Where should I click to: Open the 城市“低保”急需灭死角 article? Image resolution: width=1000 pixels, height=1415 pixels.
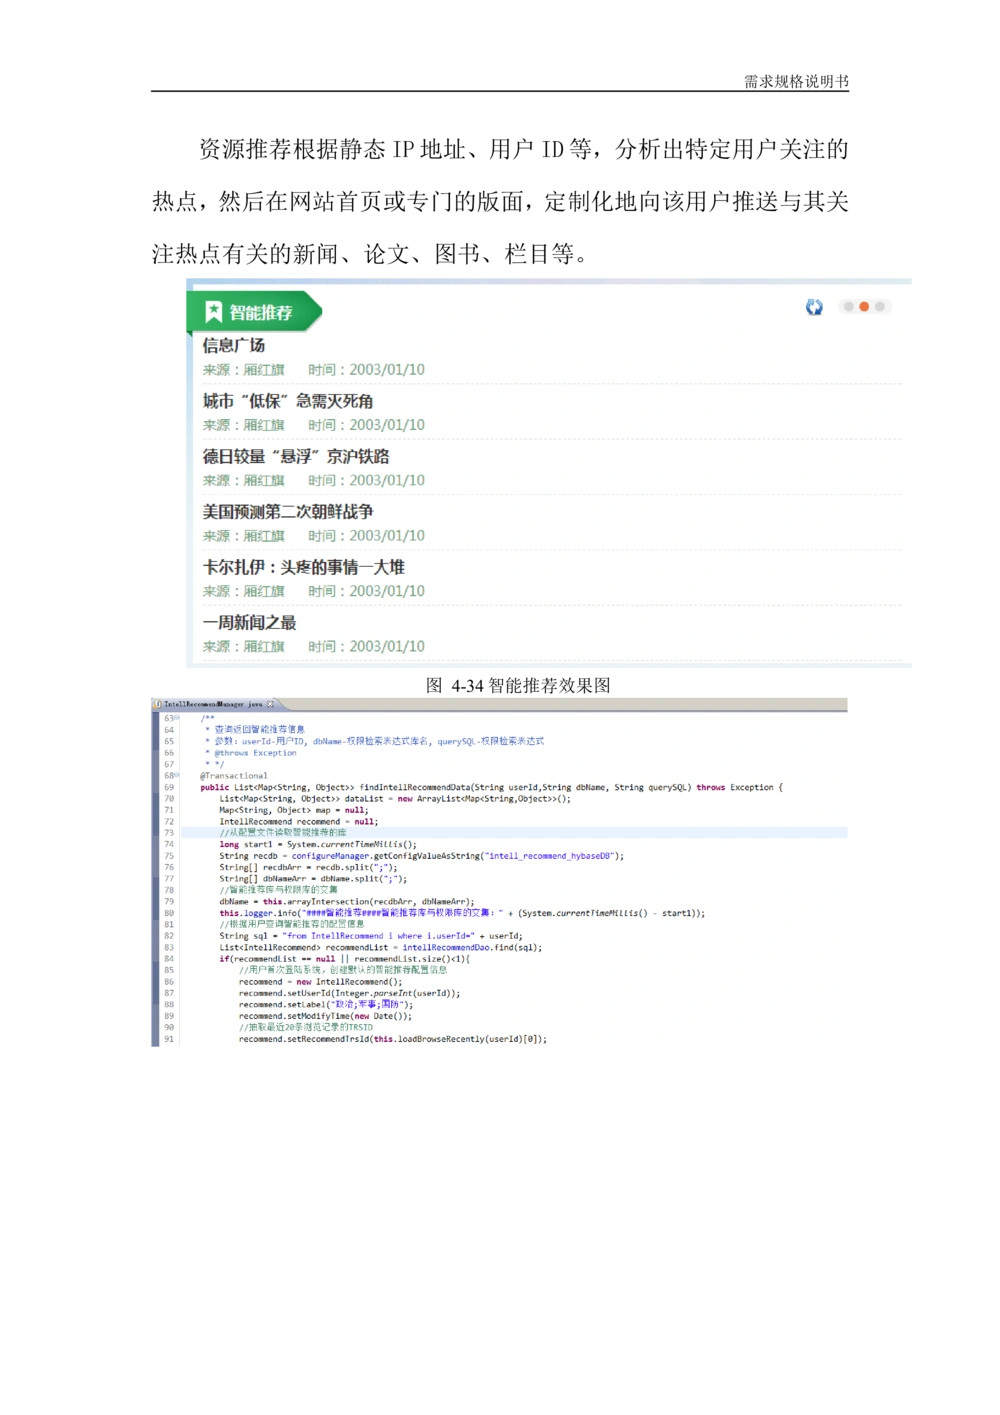[289, 400]
